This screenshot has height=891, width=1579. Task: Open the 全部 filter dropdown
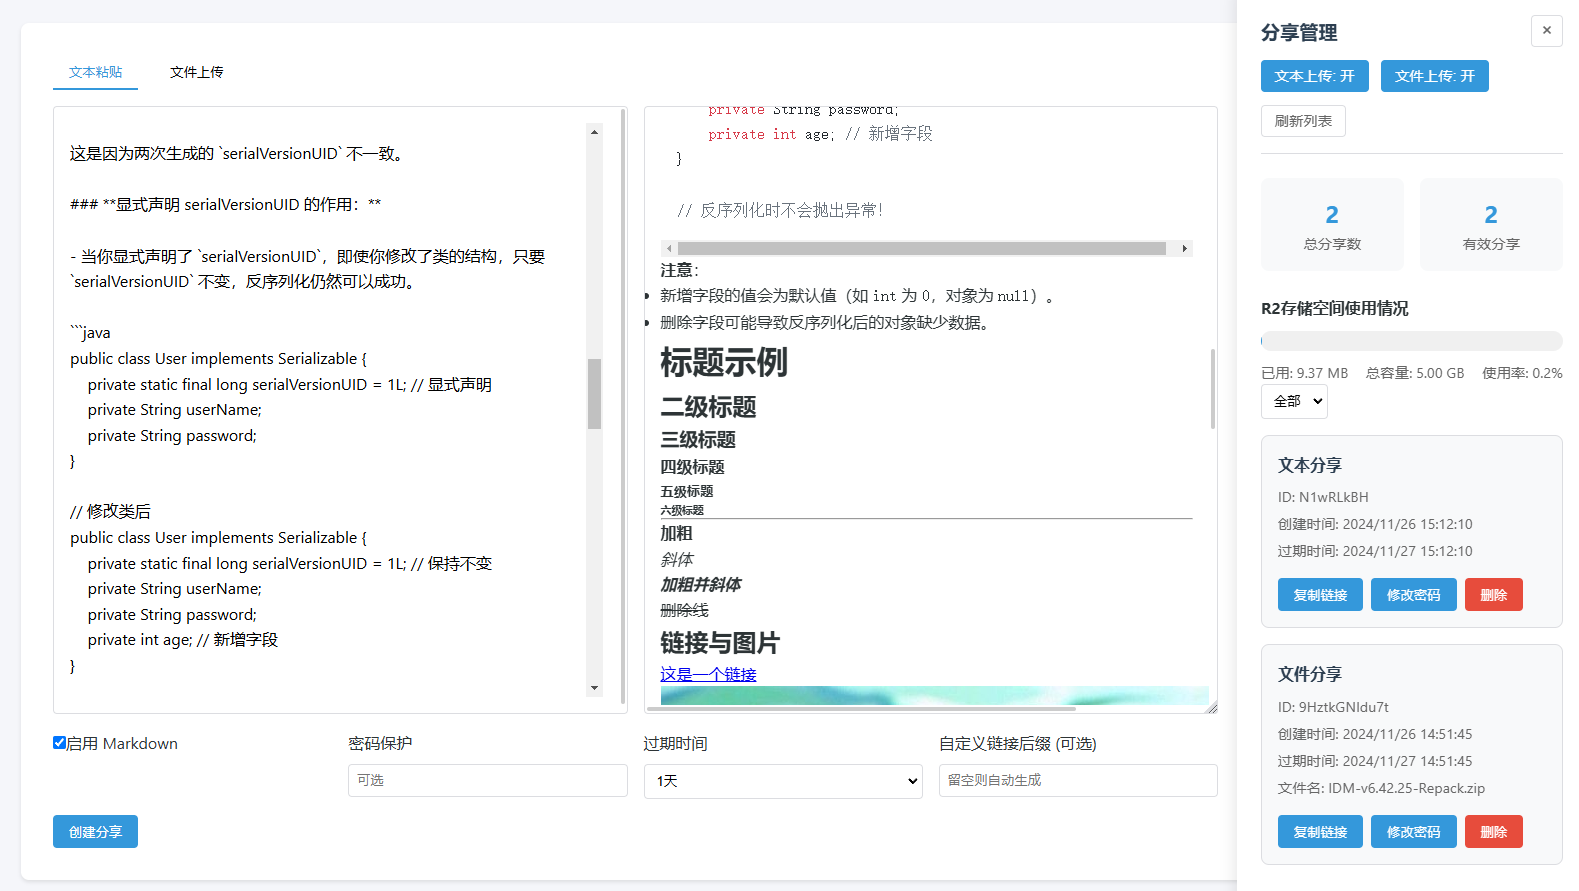pyautogui.click(x=1294, y=401)
